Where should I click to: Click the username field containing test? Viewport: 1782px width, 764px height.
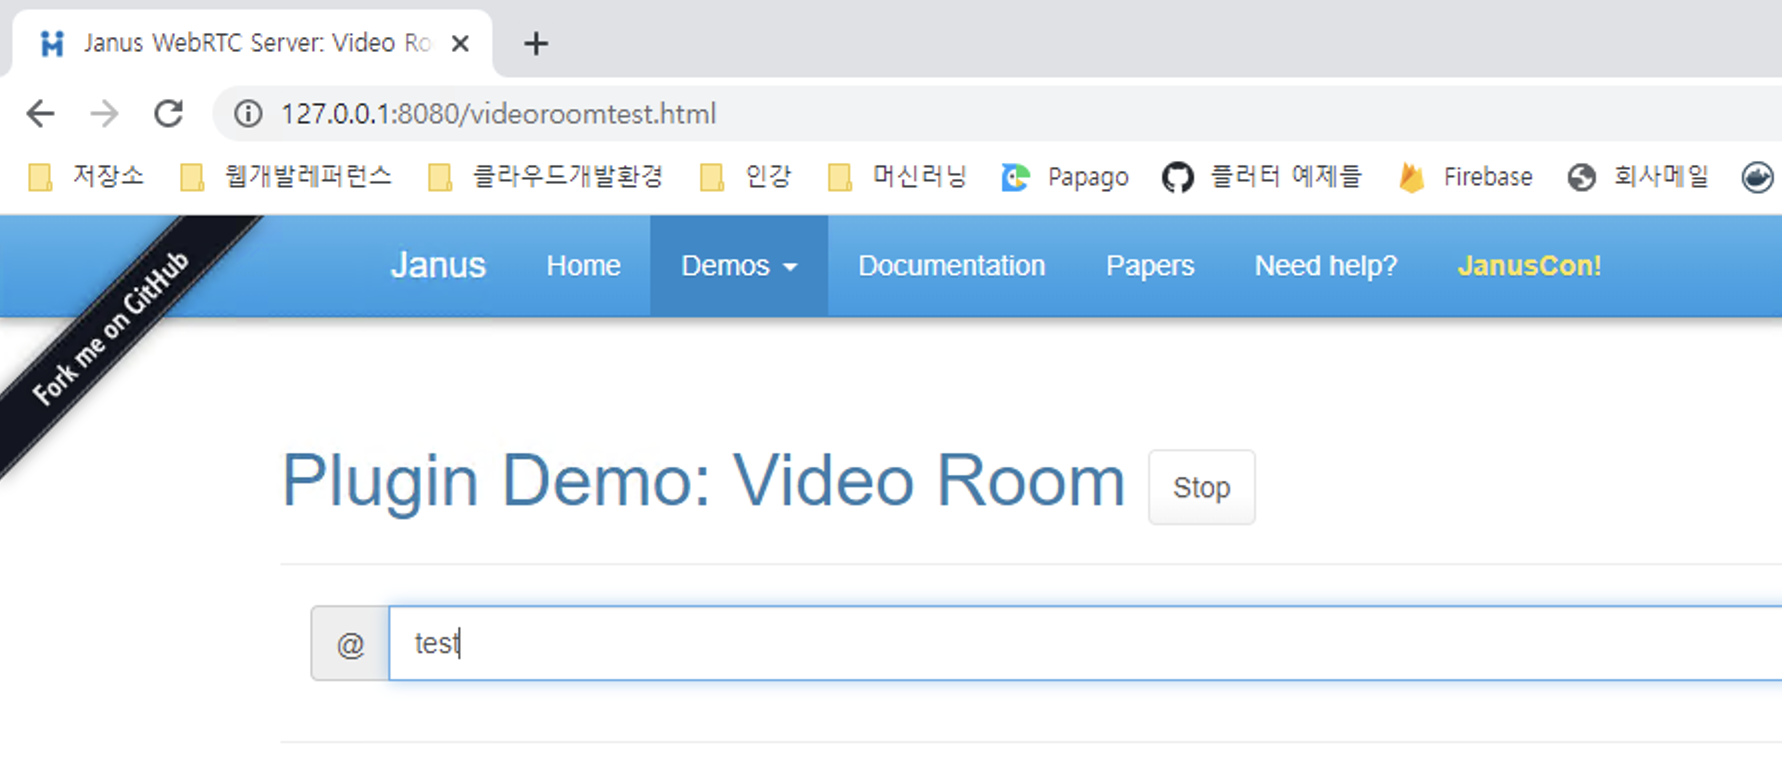1085,643
